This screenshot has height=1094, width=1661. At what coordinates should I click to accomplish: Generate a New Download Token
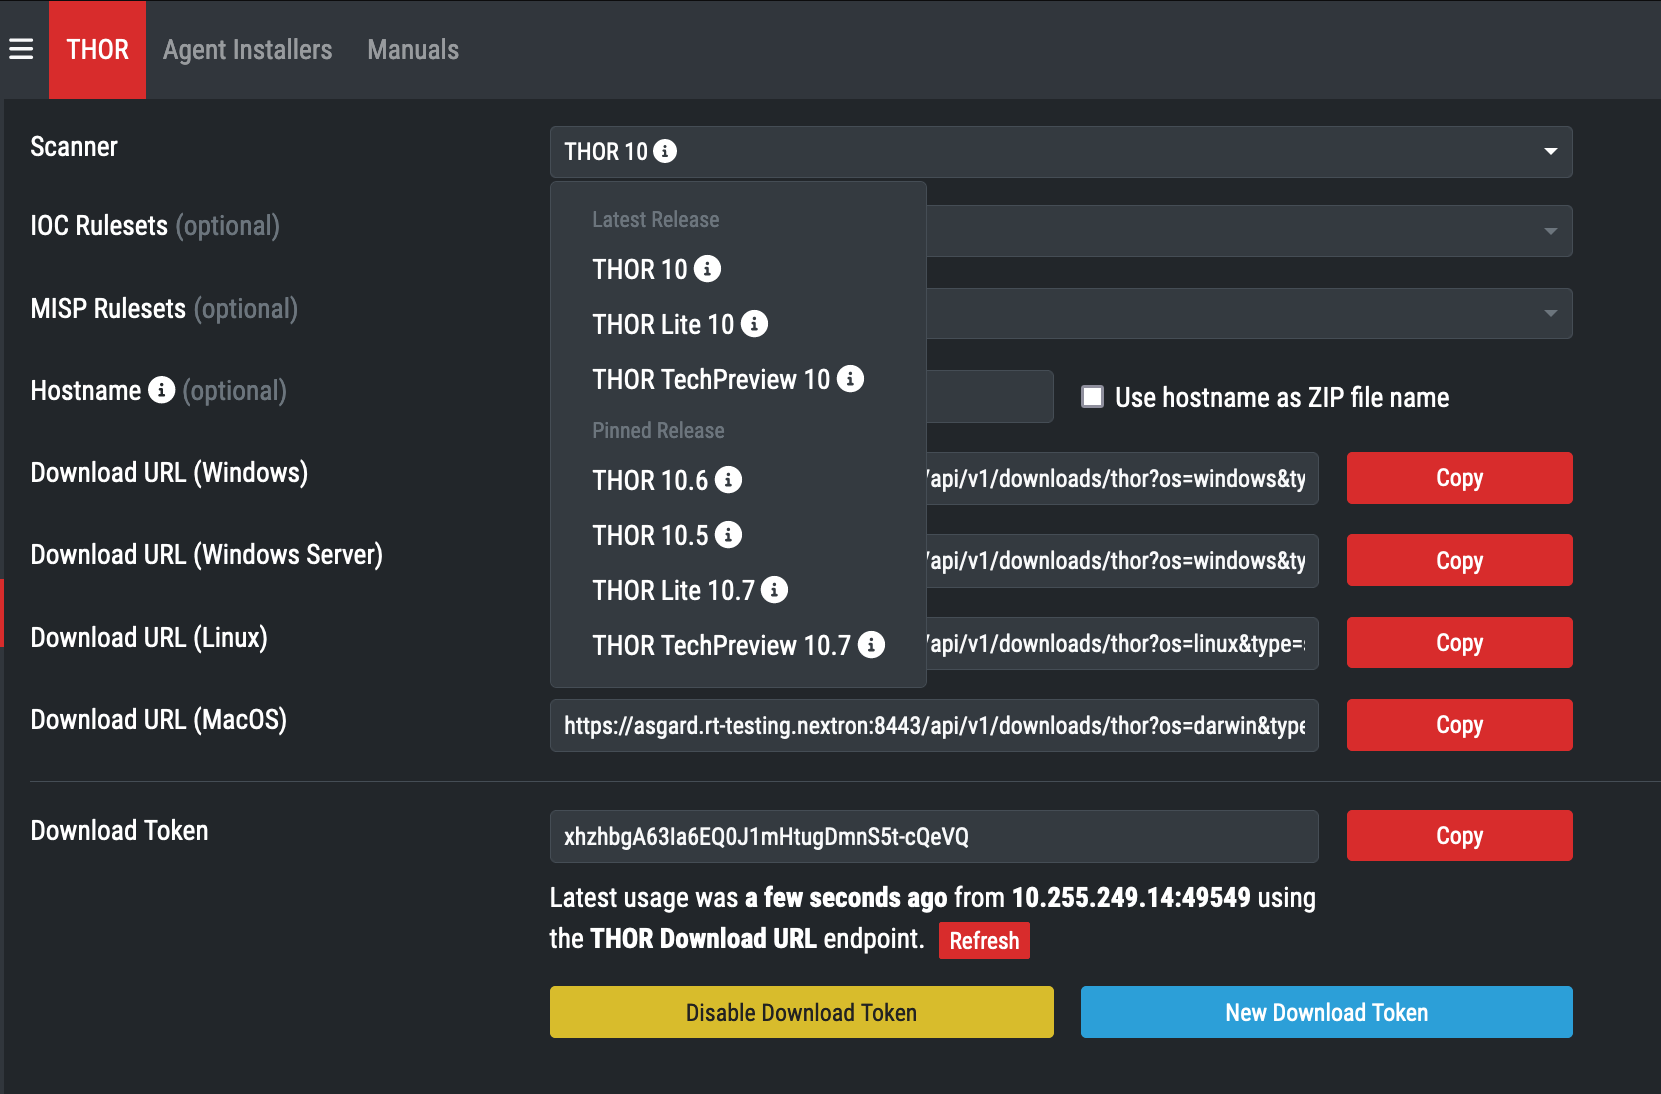pyautogui.click(x=1326, y=1012)
